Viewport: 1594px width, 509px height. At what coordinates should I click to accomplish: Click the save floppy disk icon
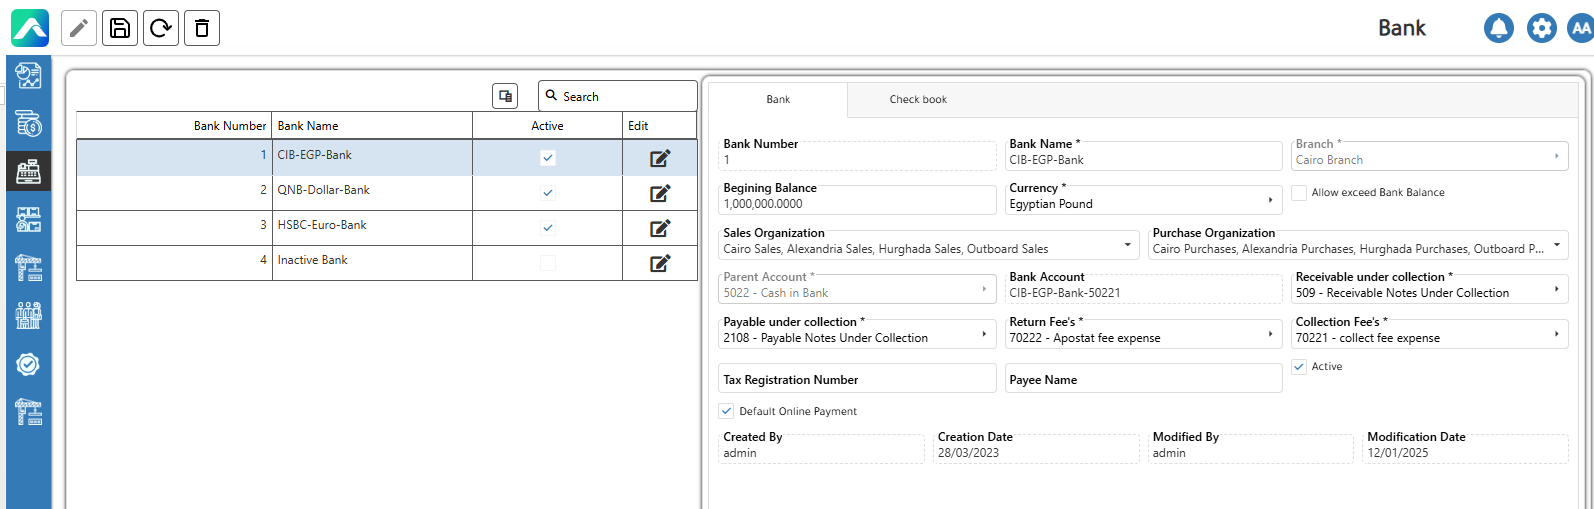click(120, 28)
